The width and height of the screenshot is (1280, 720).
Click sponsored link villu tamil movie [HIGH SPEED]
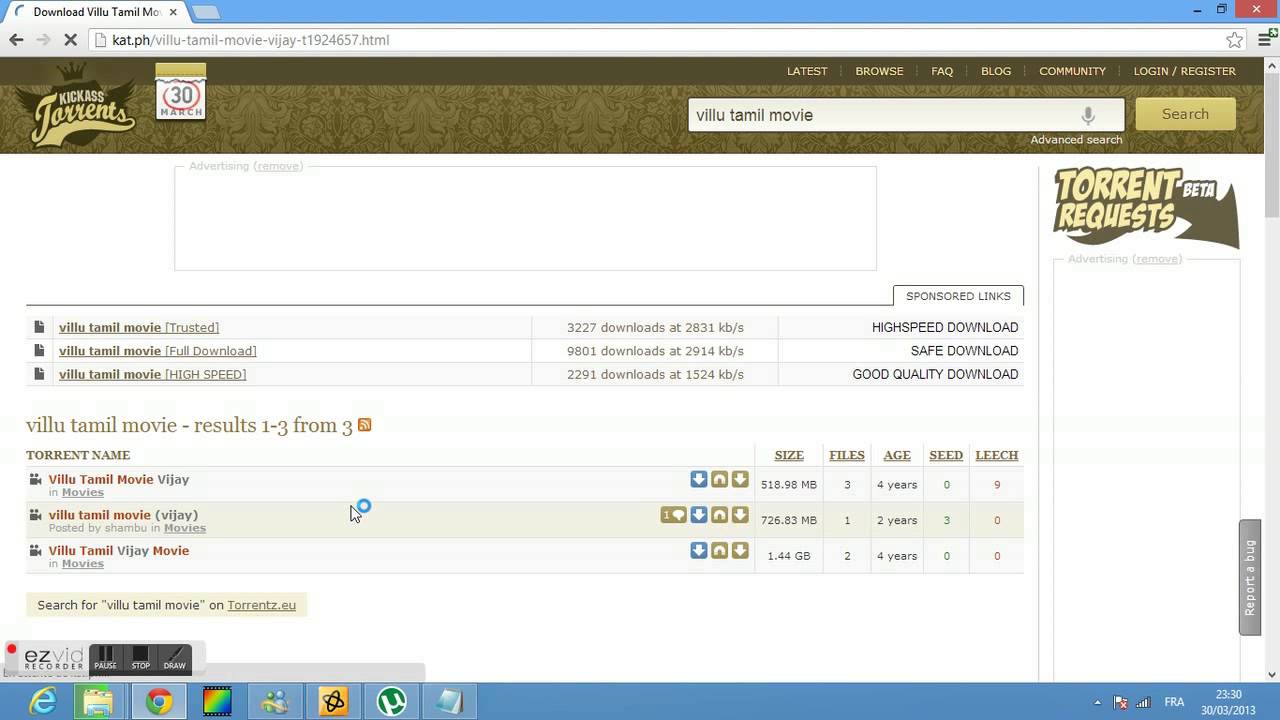(152, 374)
